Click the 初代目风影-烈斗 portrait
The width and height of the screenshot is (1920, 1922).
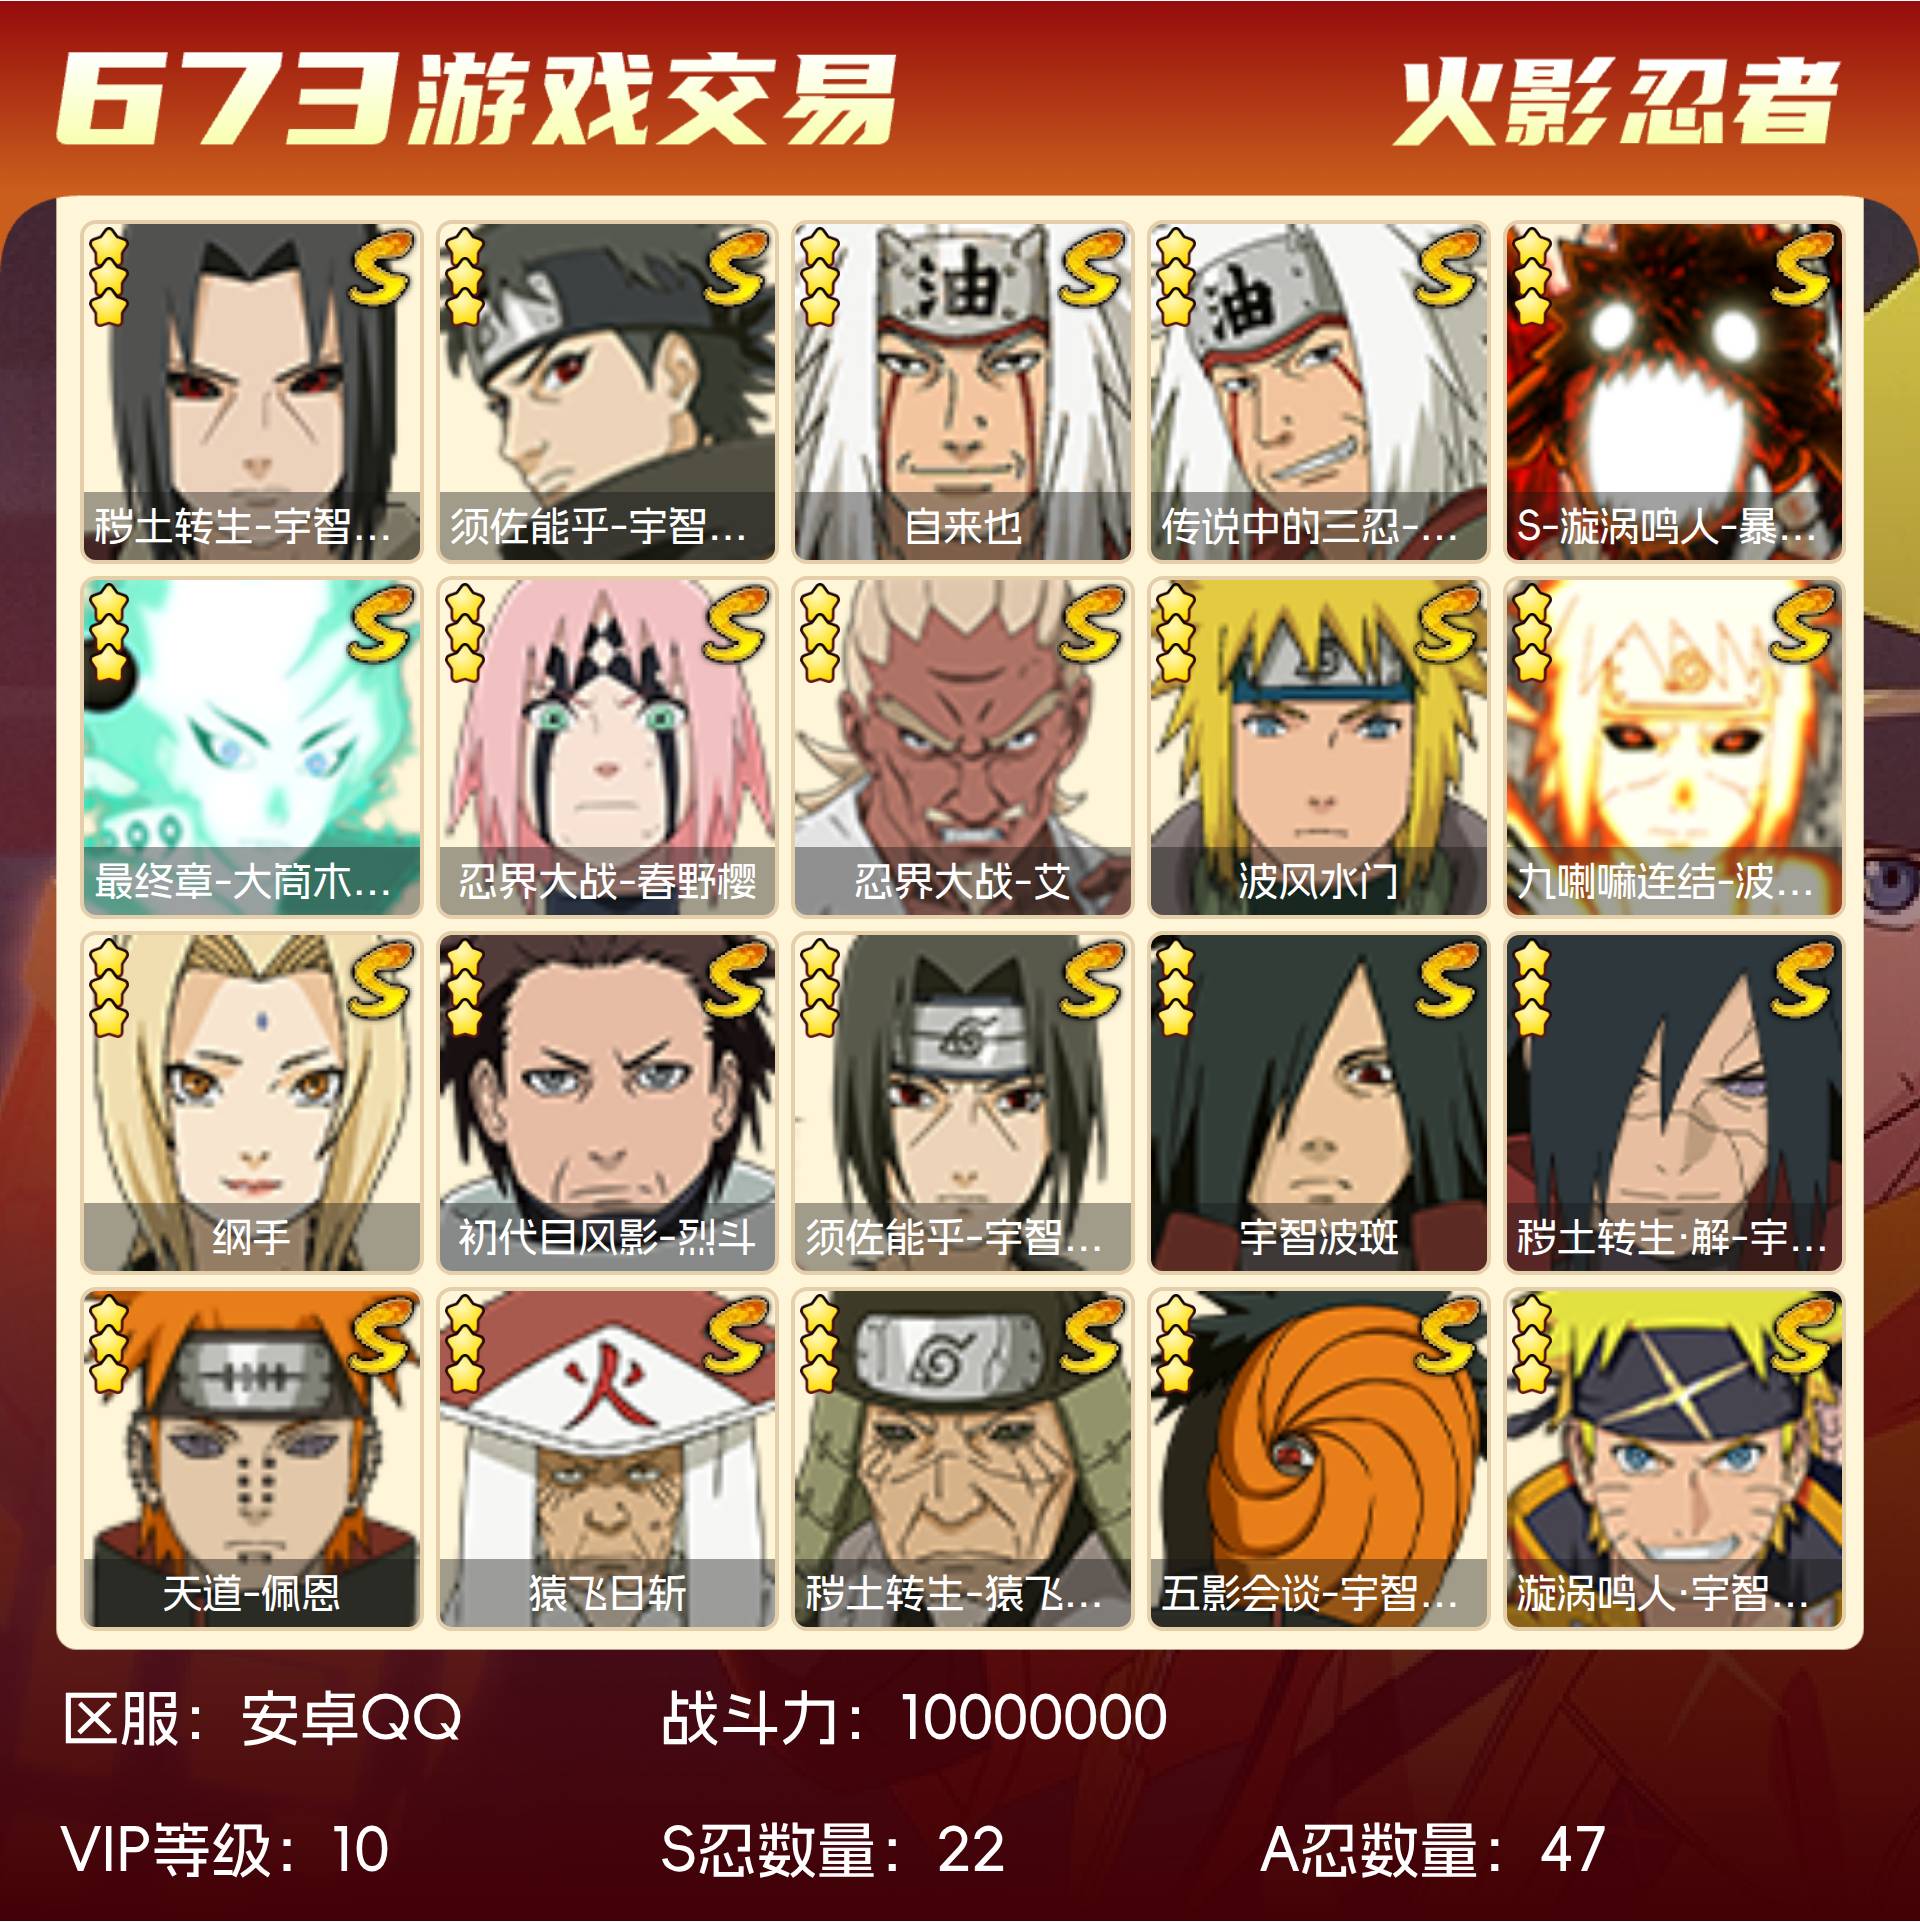(607, 1103)
